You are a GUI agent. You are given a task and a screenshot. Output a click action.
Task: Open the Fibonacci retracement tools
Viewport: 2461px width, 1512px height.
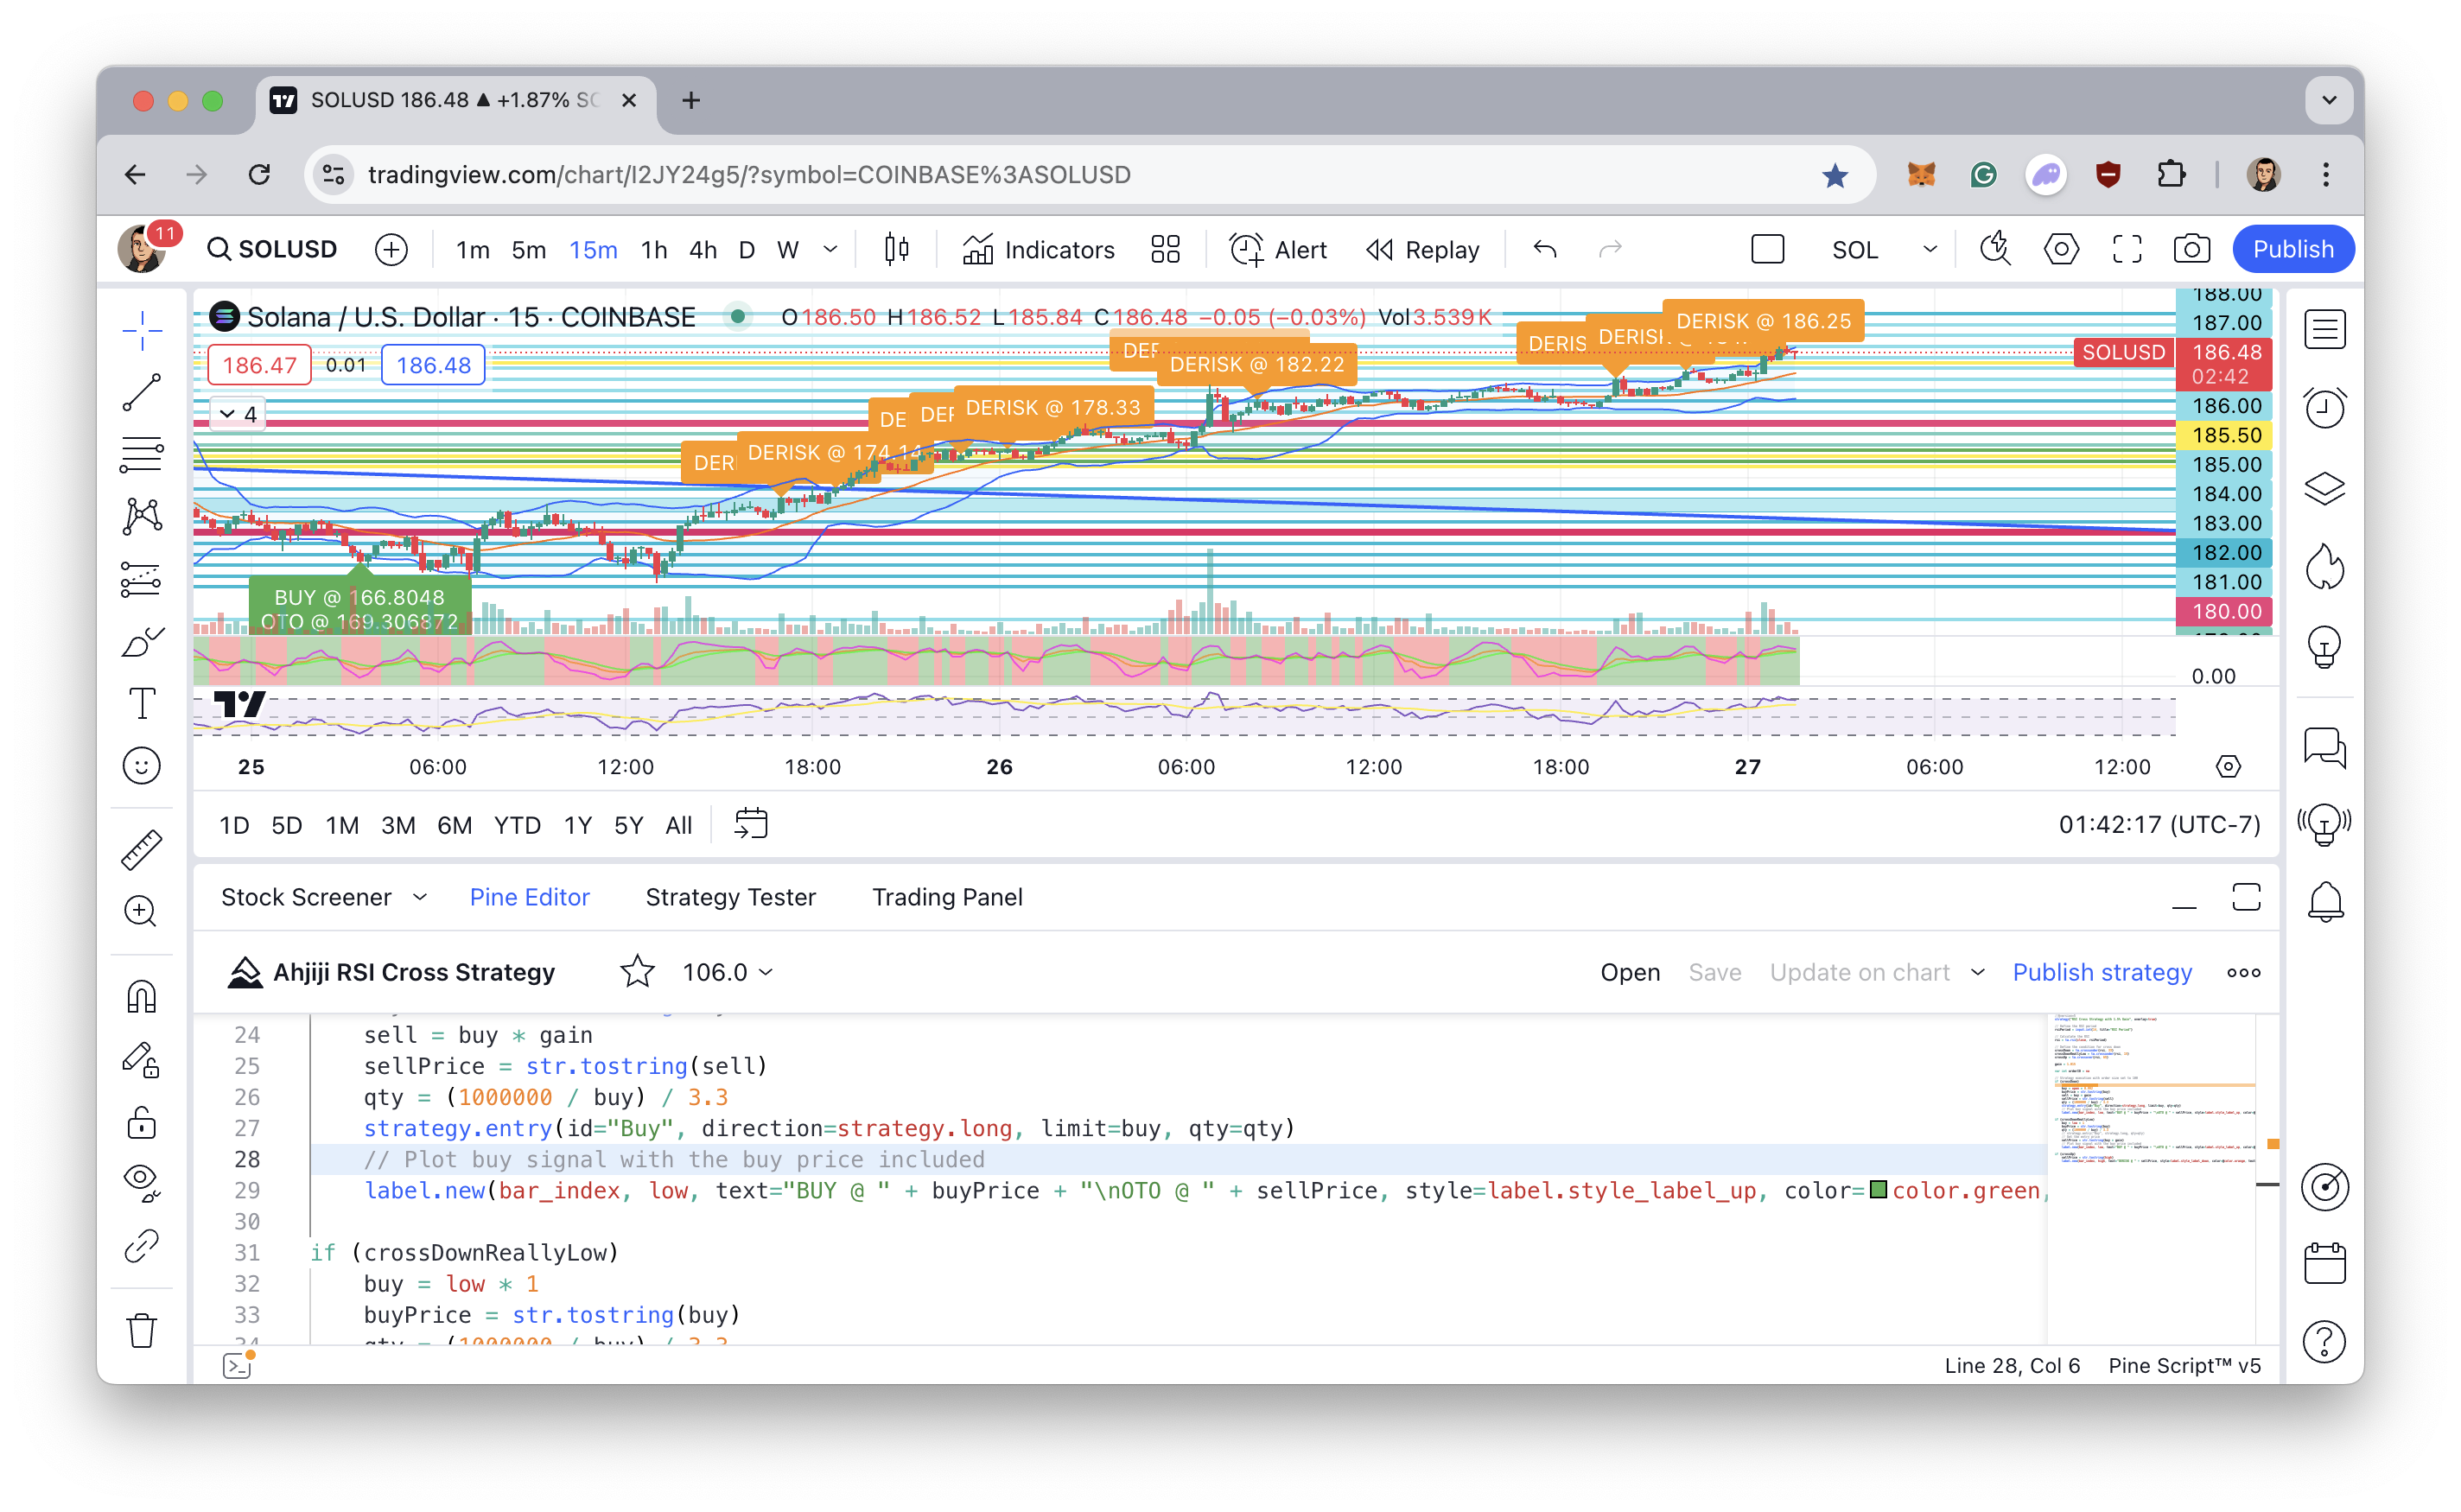(142, 454)
